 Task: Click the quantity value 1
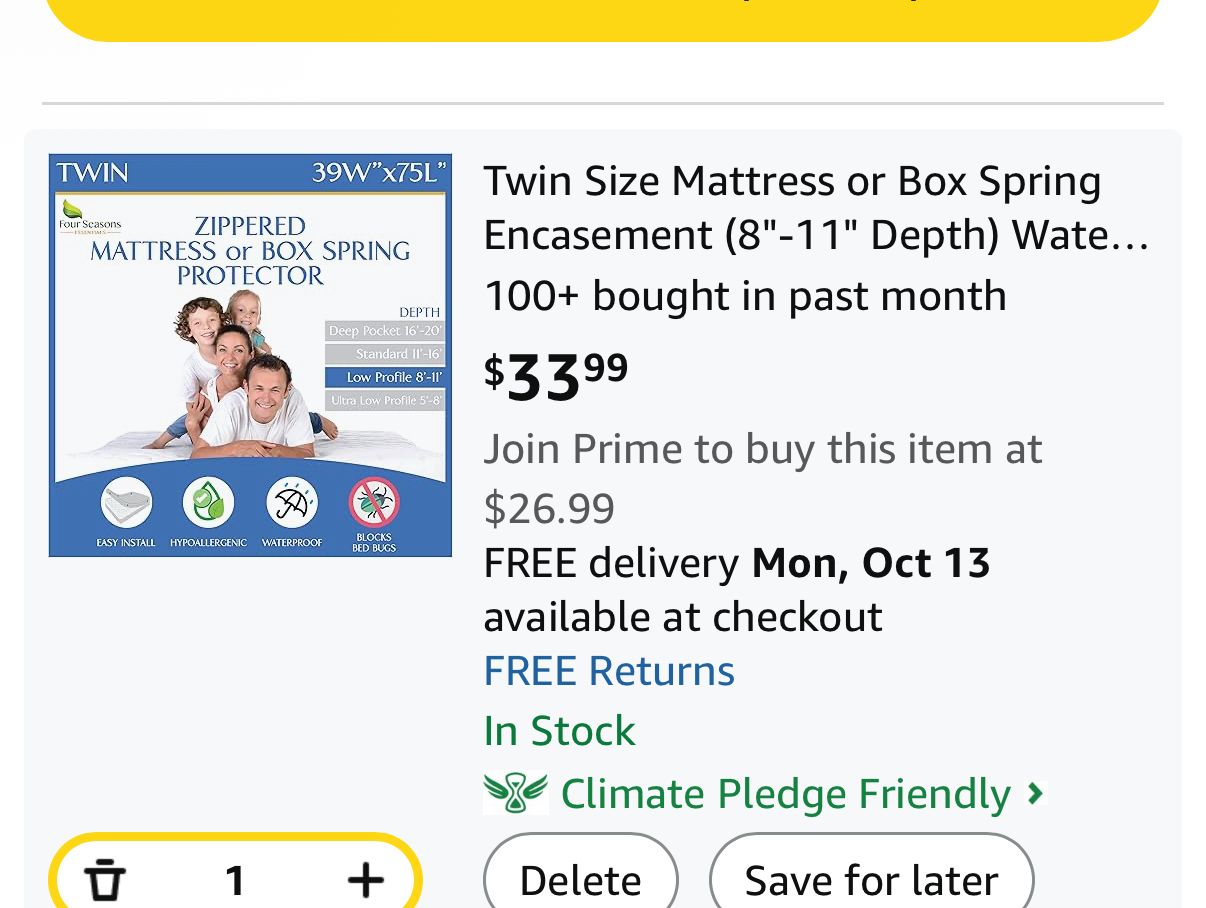click(235, 880)
